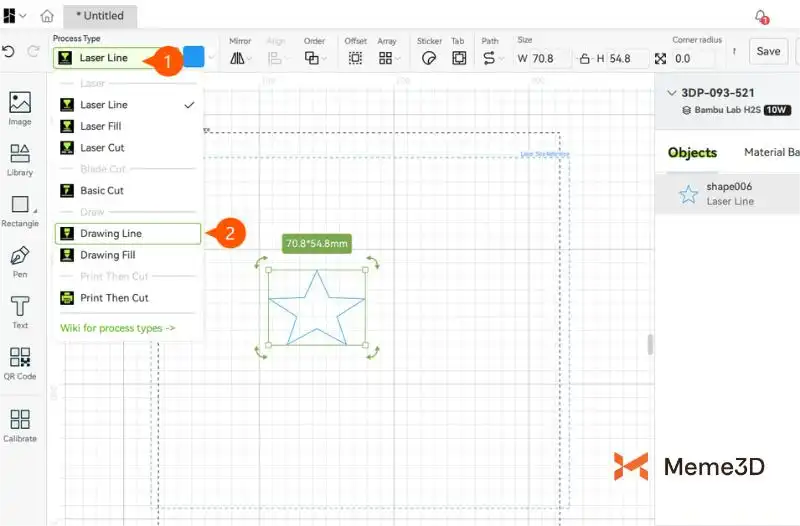Click the Mirror toolbar icon
The height and width of the screenshot is (526, 800).
coord(239,58)
